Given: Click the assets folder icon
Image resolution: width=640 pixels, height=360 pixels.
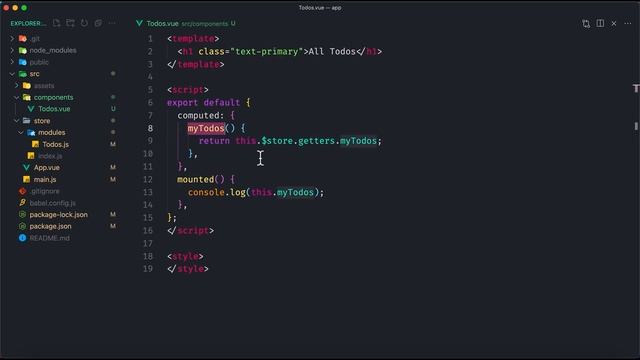Looking at the screenshot, I should pyautogui.click(x=27, y=86).
